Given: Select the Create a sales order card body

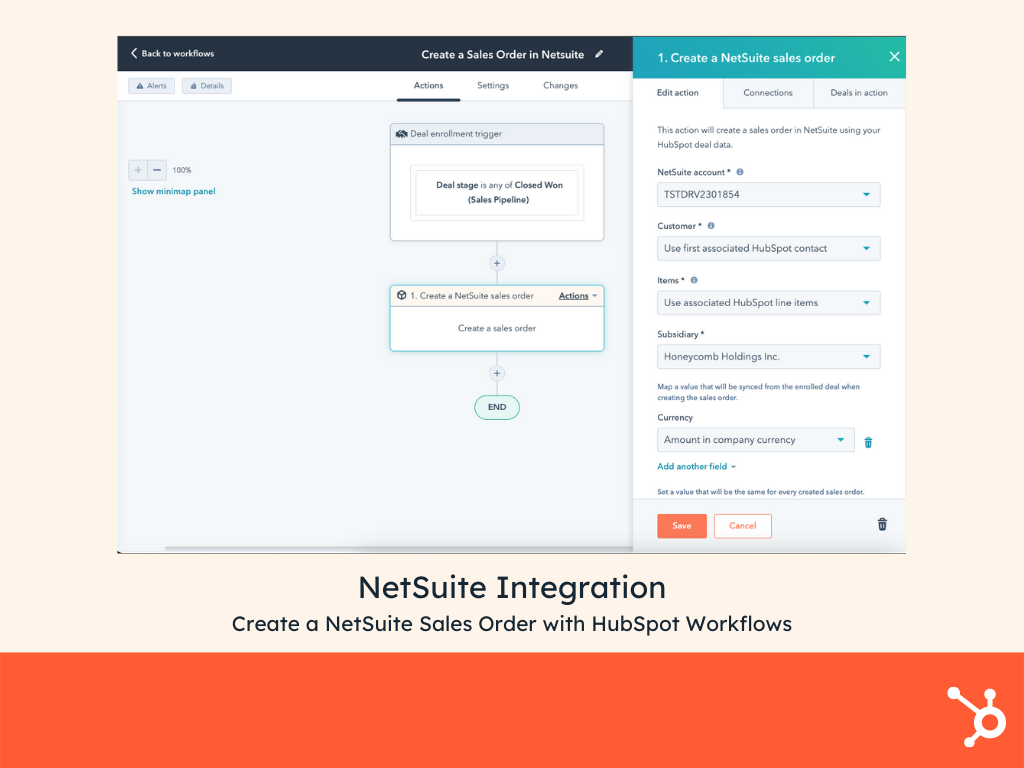Looking at the screenshot, I should [x=497, y=328].
